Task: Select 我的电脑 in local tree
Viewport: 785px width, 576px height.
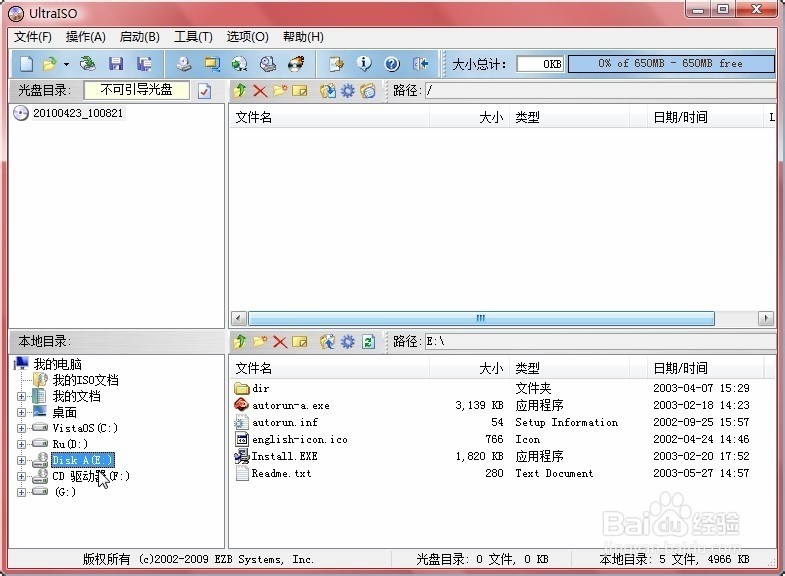Action: (x=57, y=364)
